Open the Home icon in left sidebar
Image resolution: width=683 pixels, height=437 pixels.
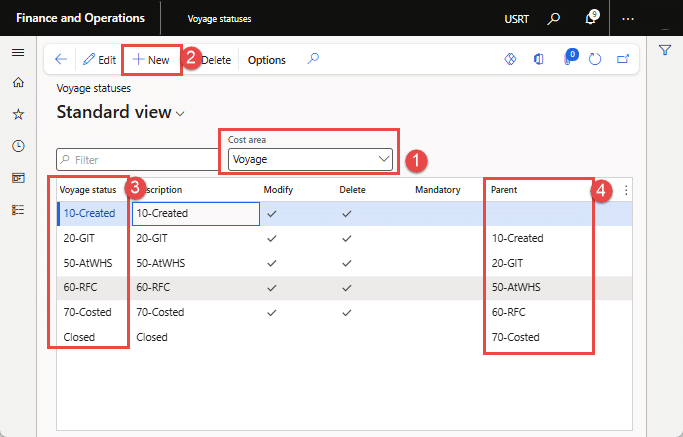tap(18, 83)
